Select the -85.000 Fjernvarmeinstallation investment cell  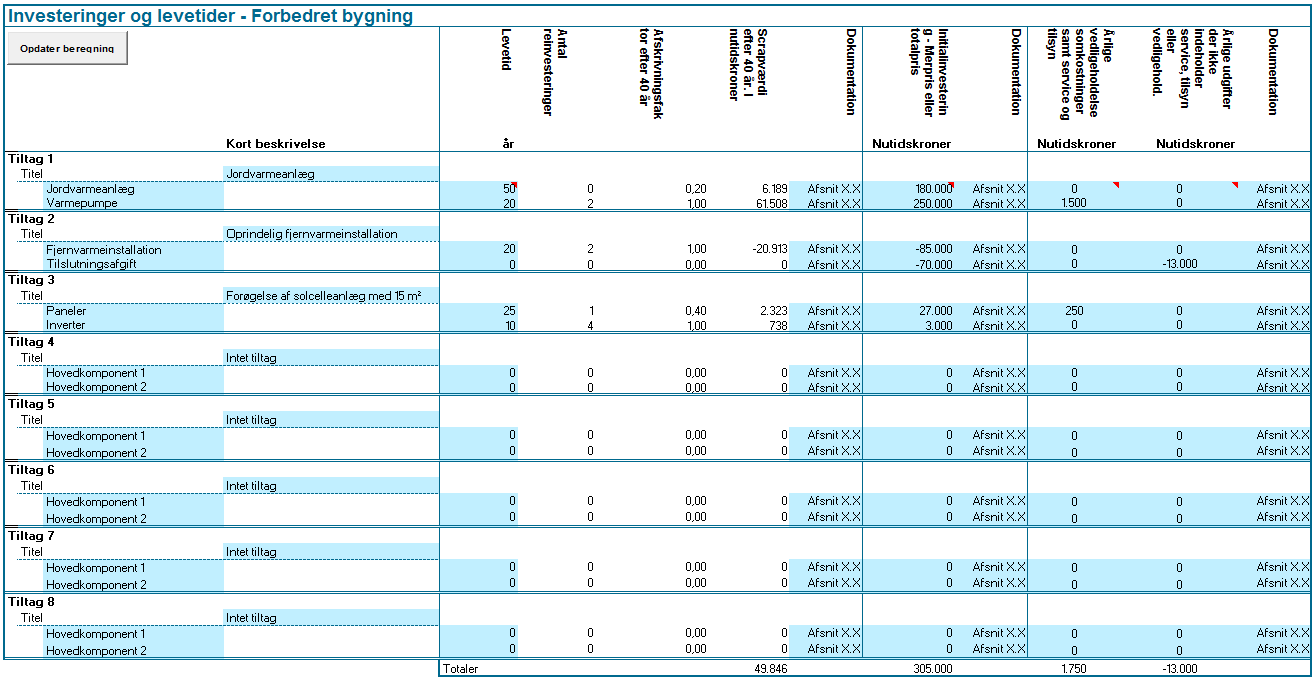click(910, 249)
